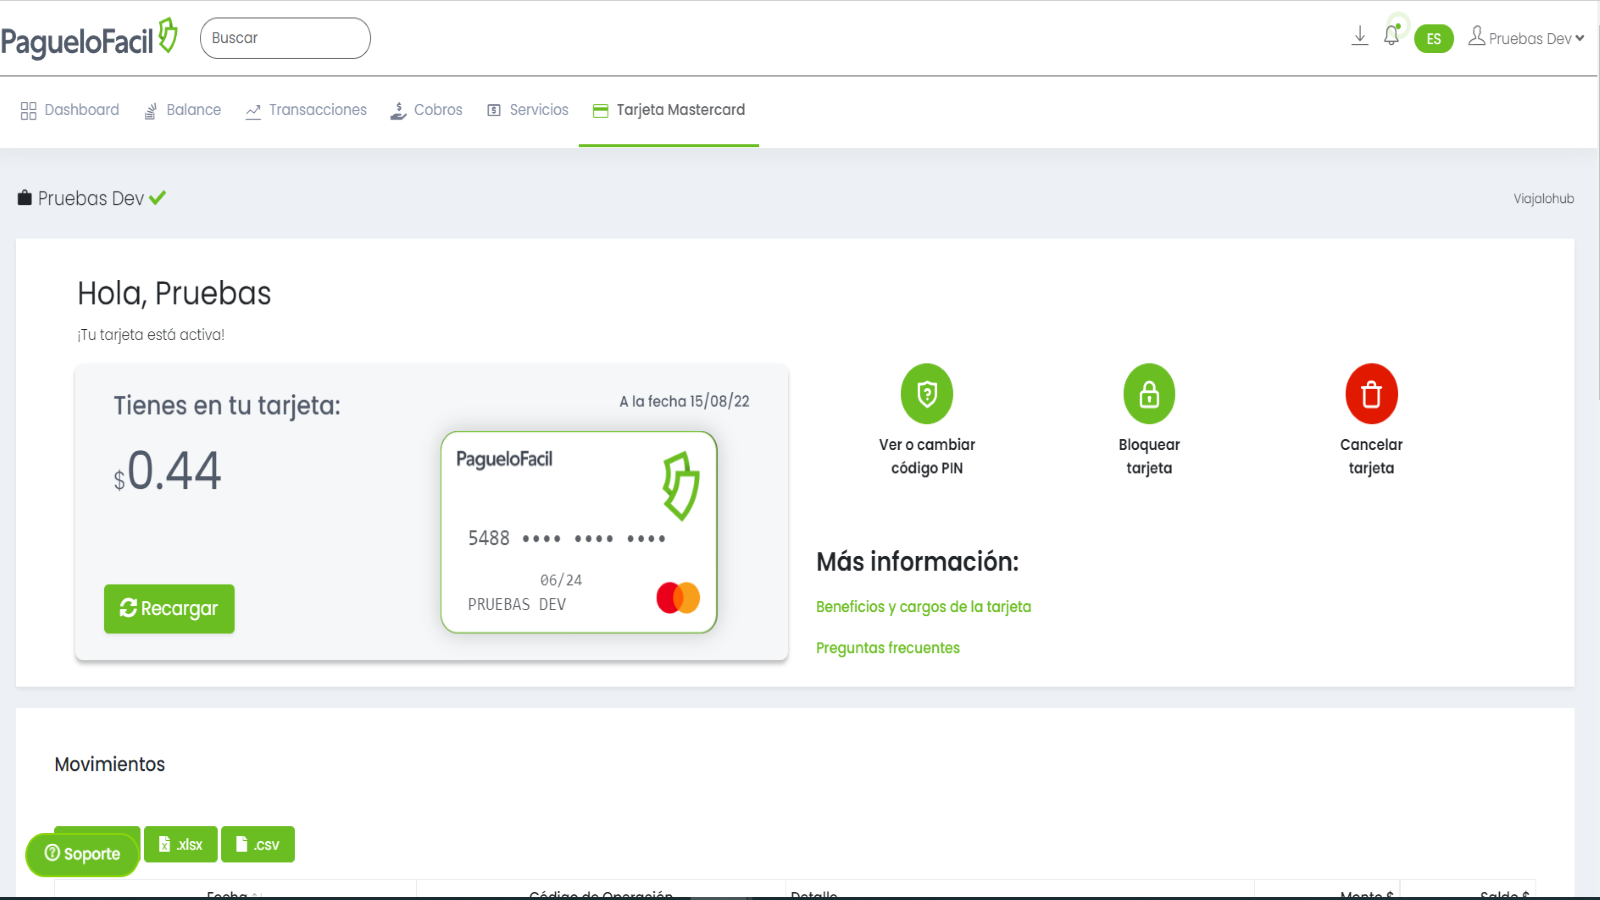The width and height of the screenshot is (1600, 900).
Task: Open the Preguntas frecuentes link
Action: click(888, 648)
